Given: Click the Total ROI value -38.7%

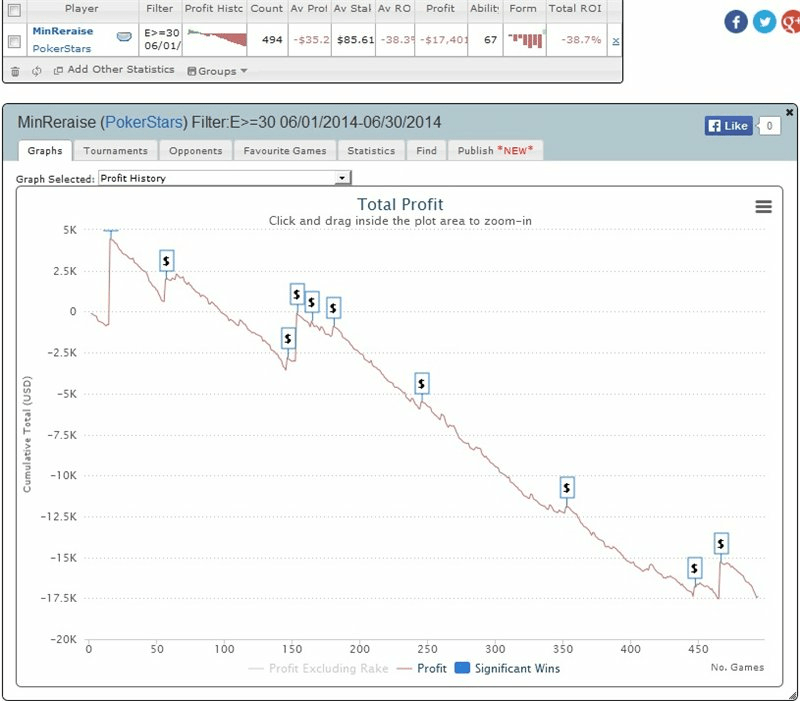Looking at the screenshot, I should tap(581, 40).
